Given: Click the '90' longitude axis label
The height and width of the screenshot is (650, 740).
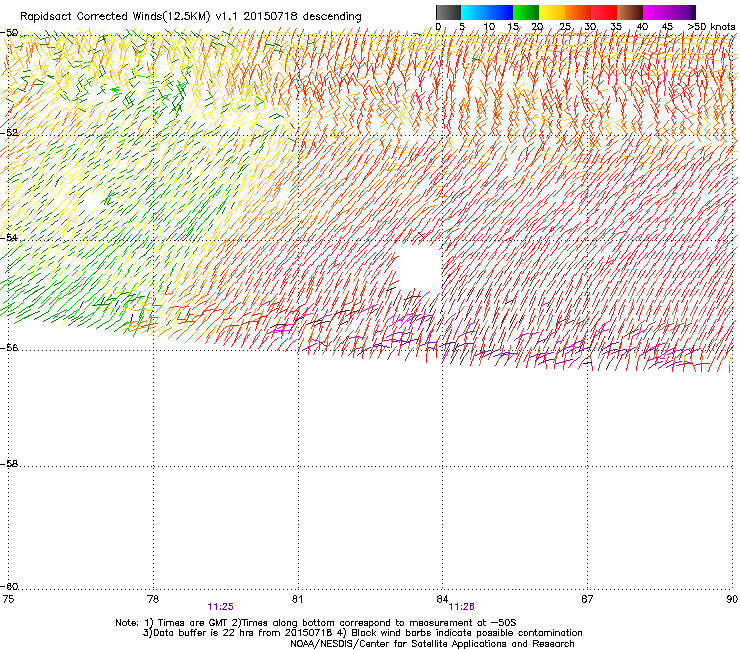Looking at the screenshot, I should (732, 599).
